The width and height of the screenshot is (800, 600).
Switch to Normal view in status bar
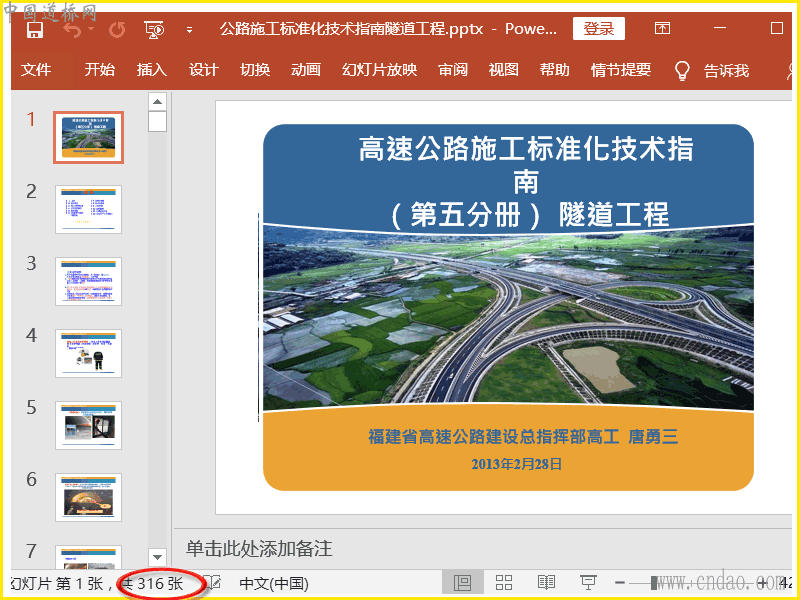(x=462, y=583)
